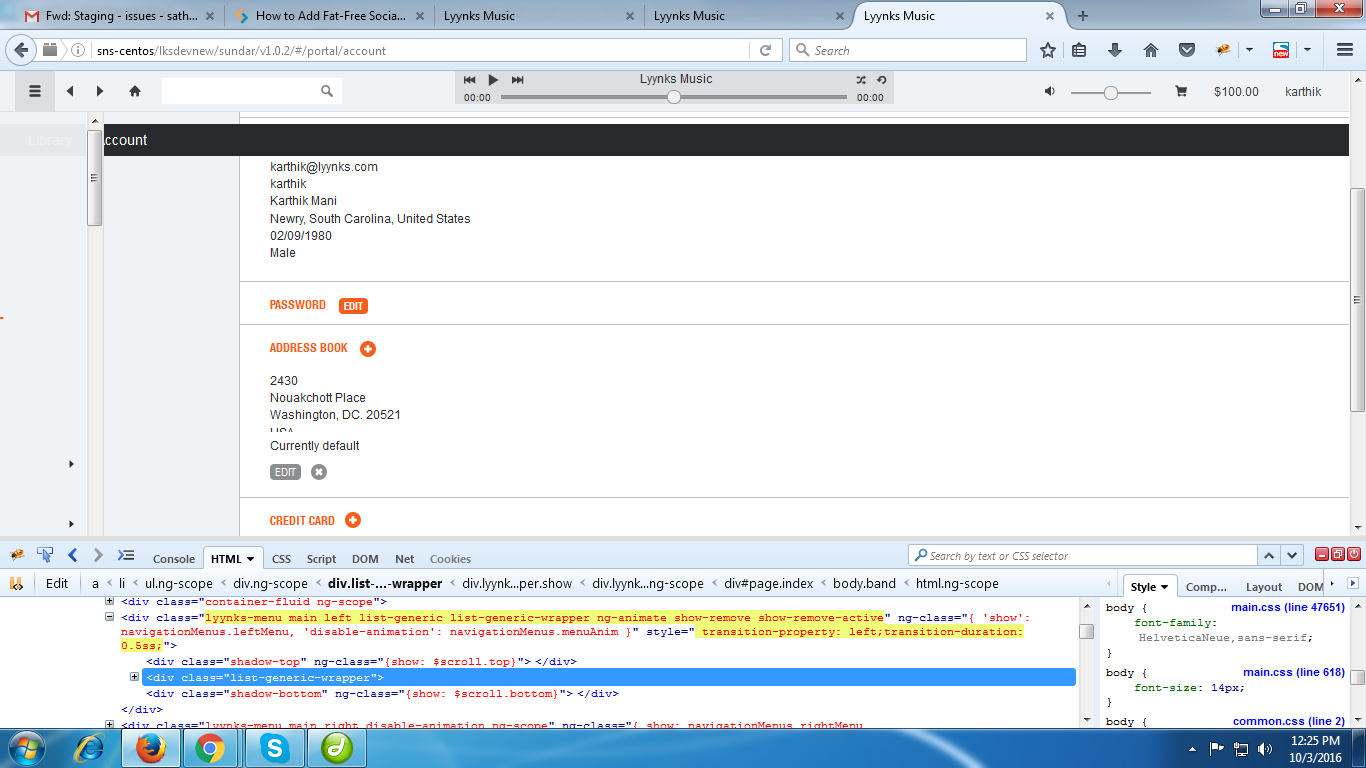Open main.css (line 47651) source link
This screenshot has width=1366, height=768.
(1288, 607)
